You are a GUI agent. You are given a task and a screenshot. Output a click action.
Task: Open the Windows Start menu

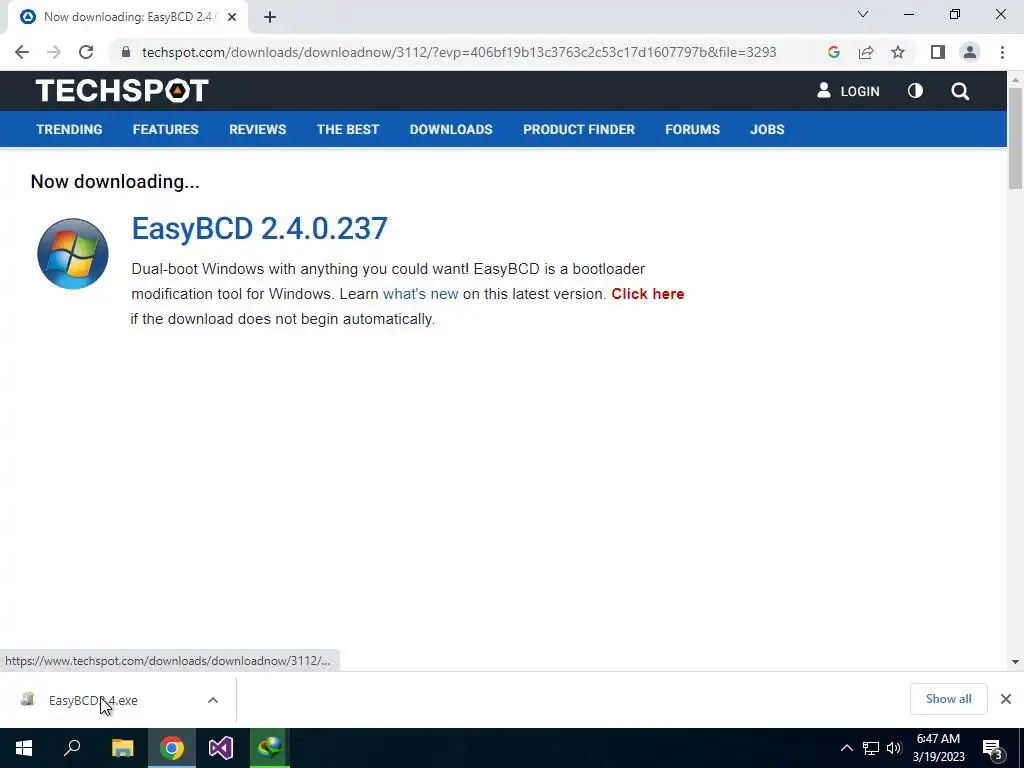tap(24, 748)
